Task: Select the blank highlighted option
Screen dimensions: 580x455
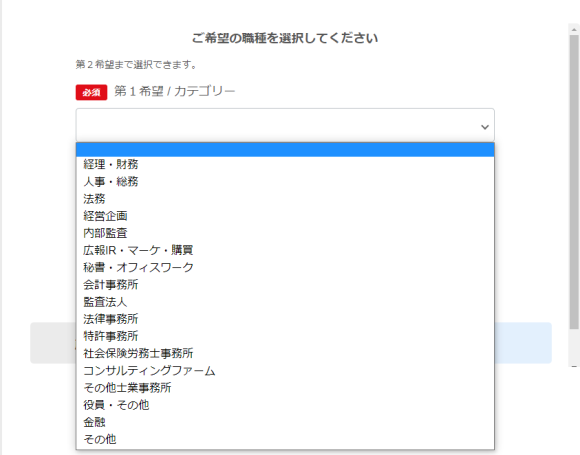Action: pyautogui.click(x=285, y=150)
